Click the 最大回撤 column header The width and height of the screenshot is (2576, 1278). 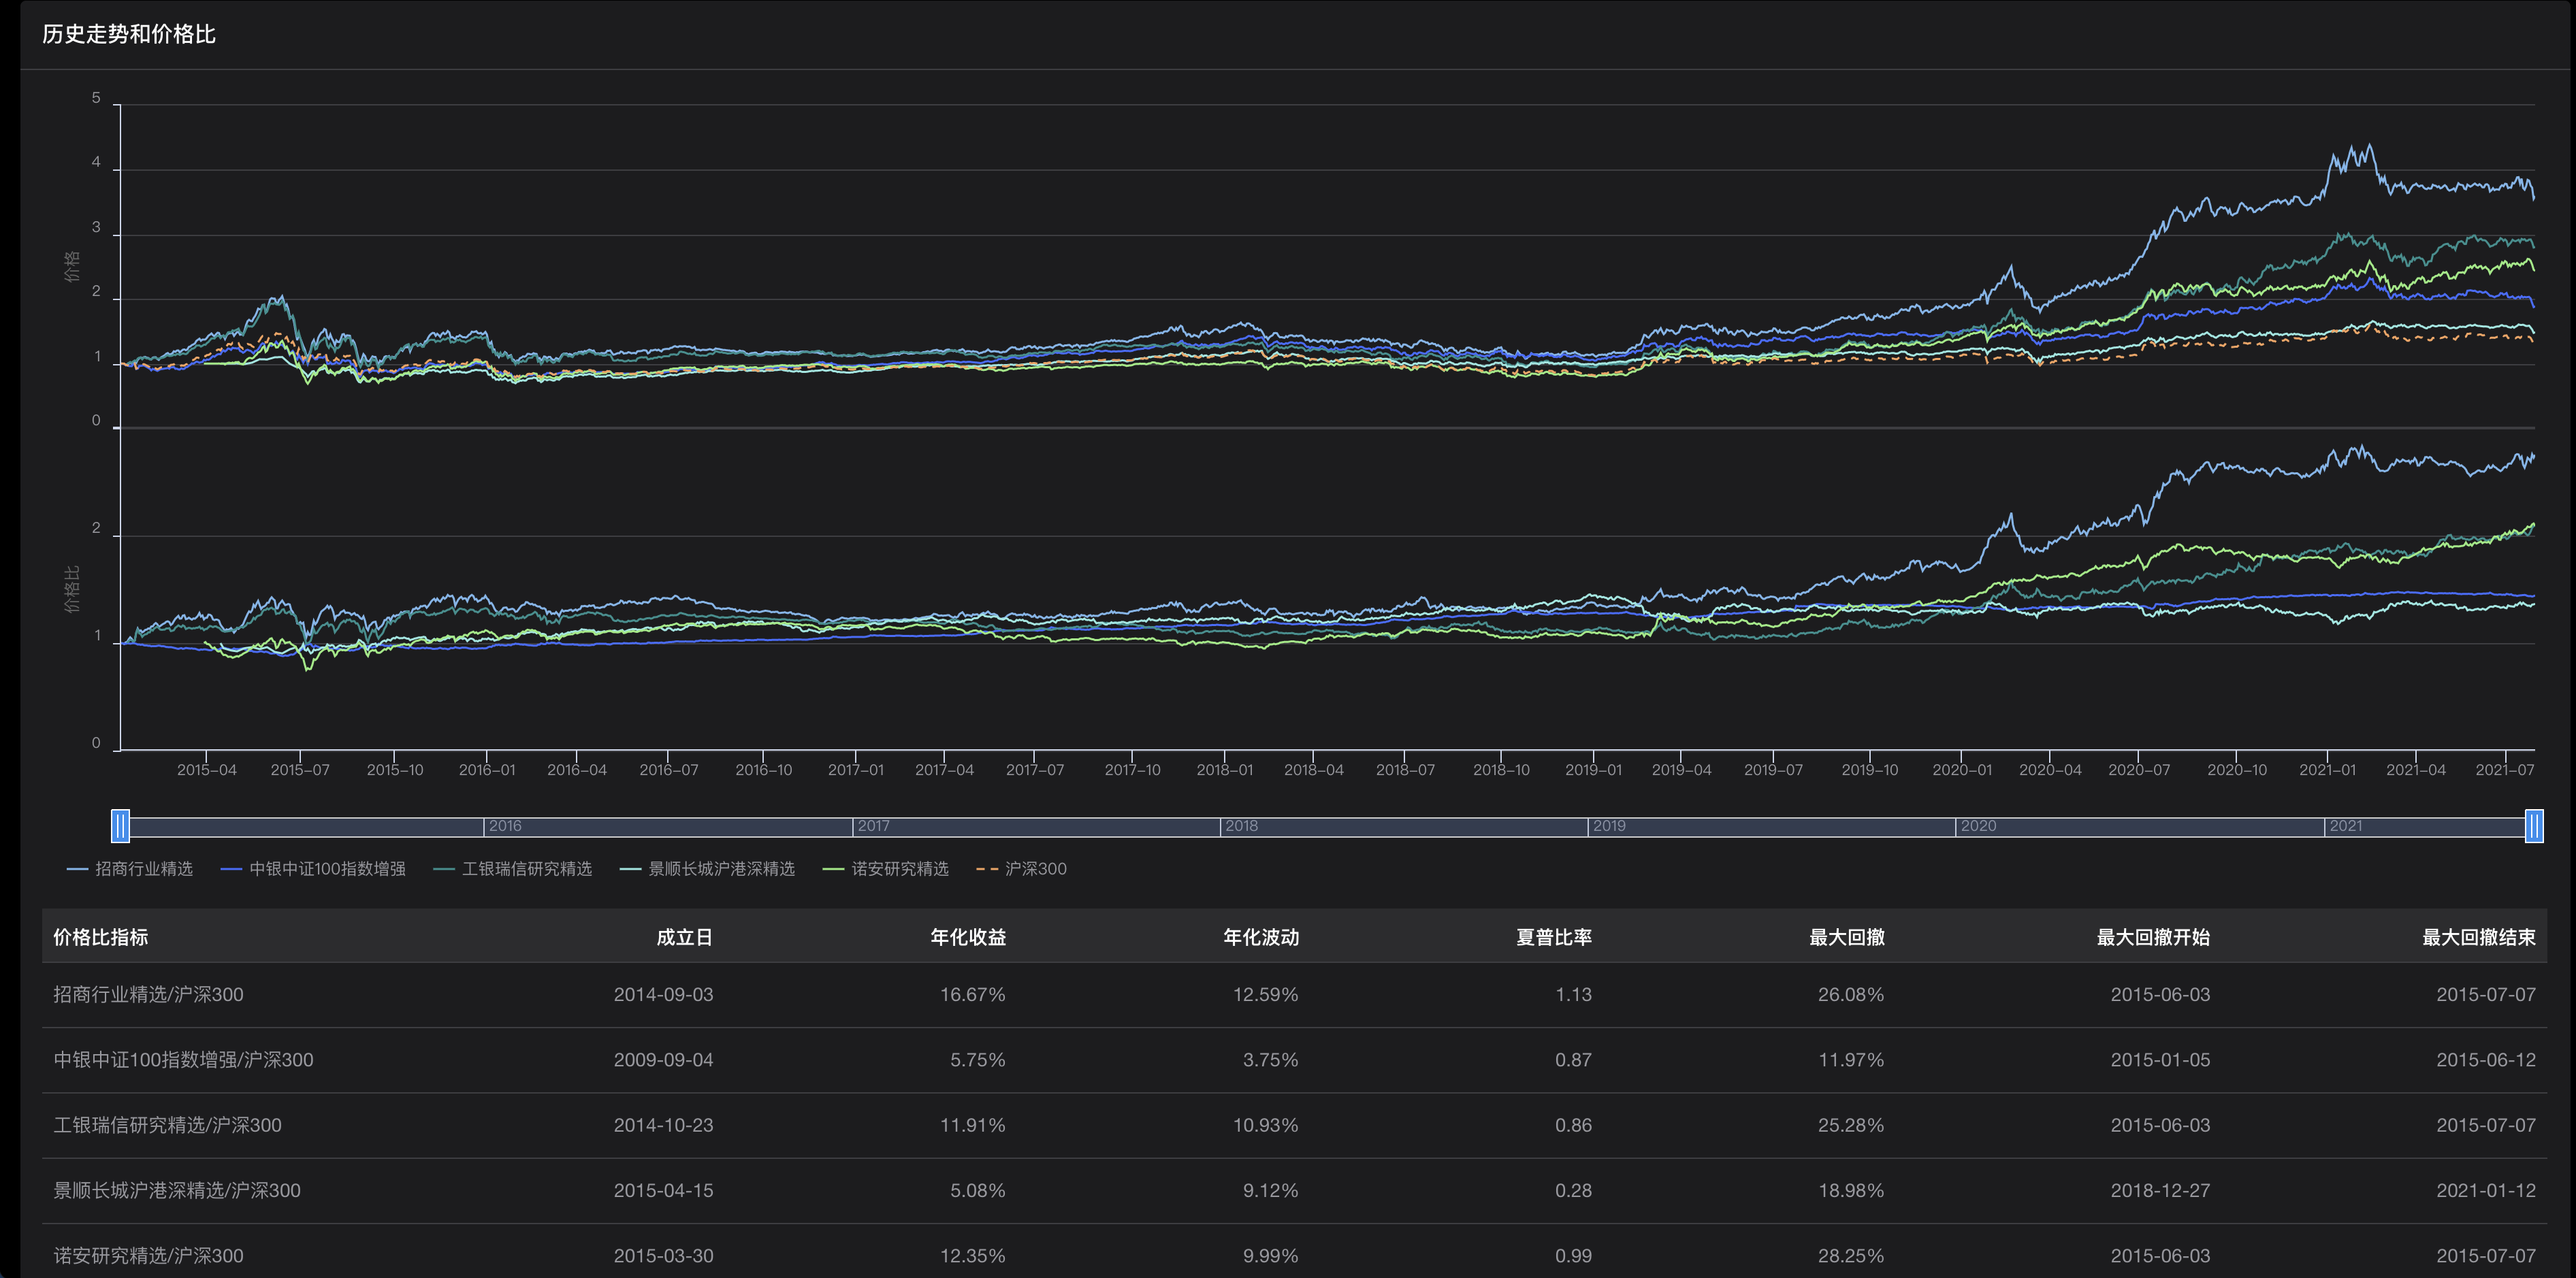tap(1846, 937)
